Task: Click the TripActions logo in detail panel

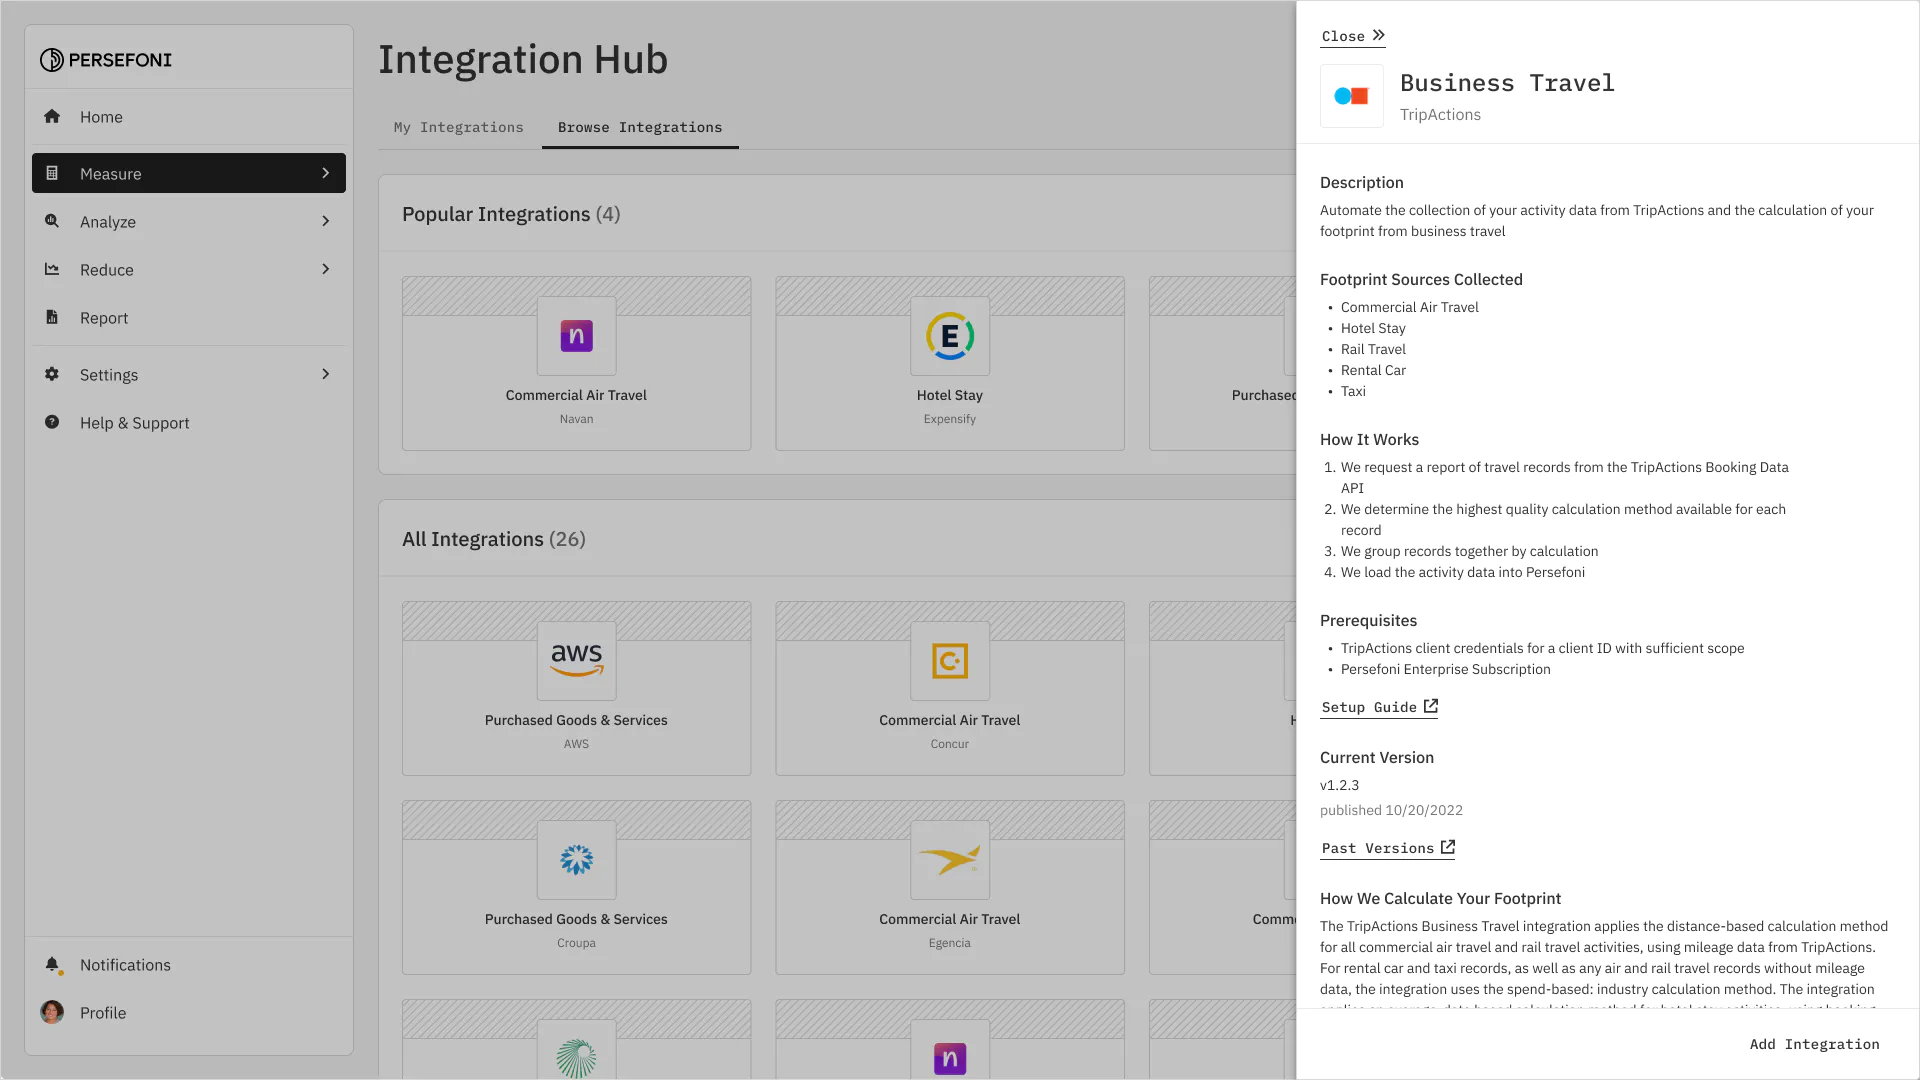Action: point(1351,96)
